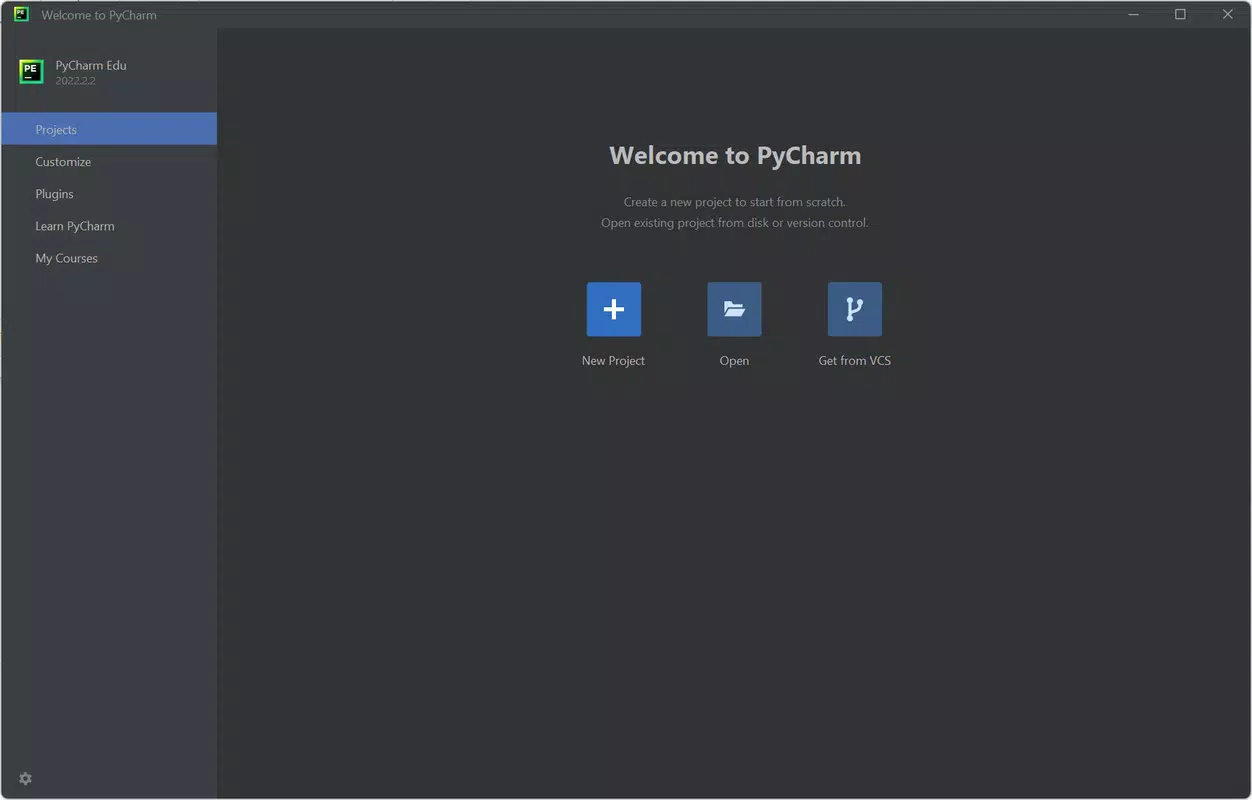1252x800 pixels.
Task: Click the Welcome to PyCharm heading
Action: point(735,155)
